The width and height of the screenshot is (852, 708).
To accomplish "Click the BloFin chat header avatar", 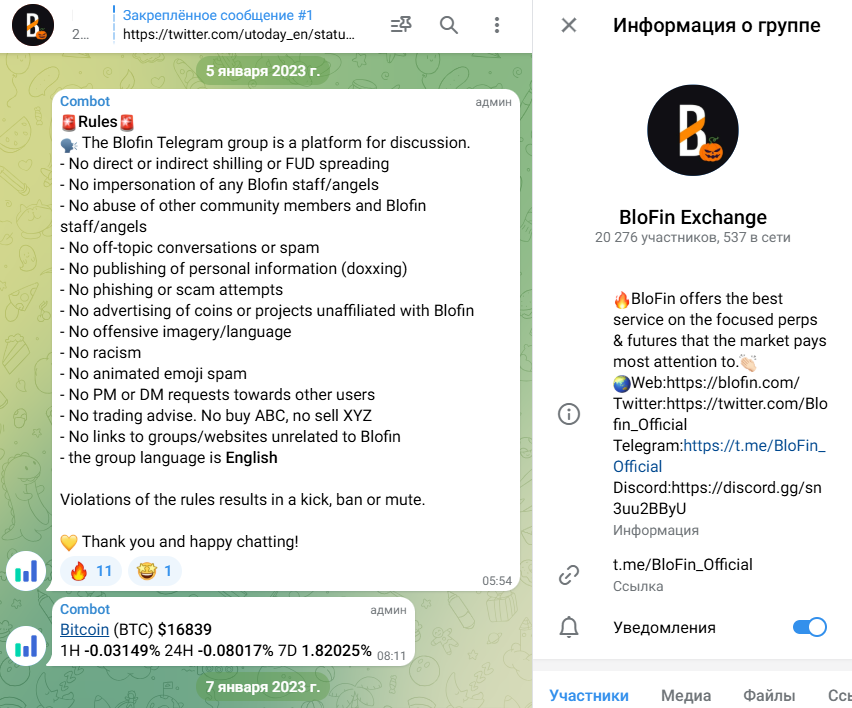I will [x=33, y=25].
